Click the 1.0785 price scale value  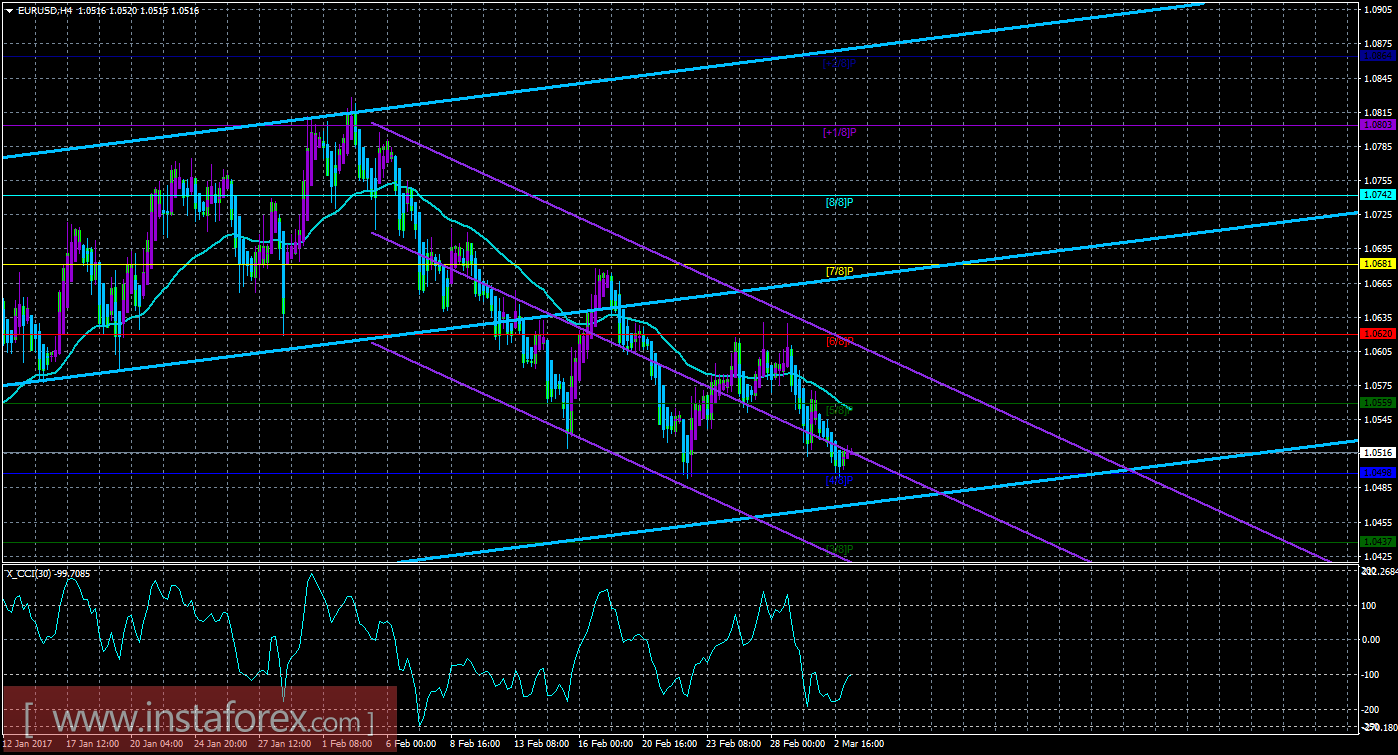point(1377,146)
